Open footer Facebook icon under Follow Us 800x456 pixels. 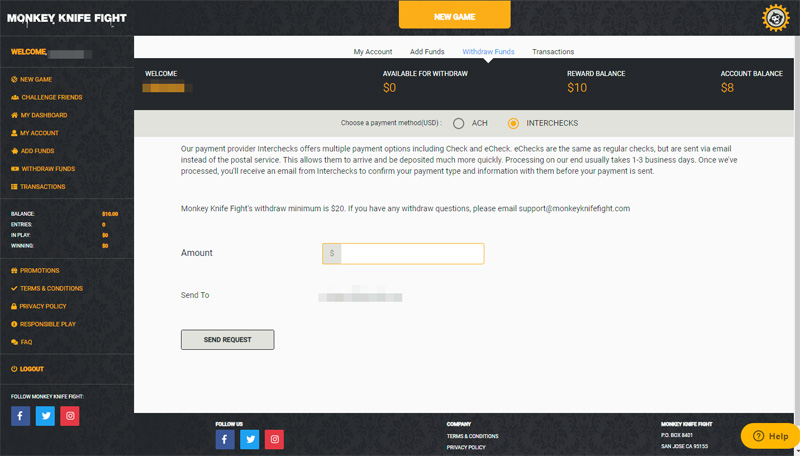pyautogui.click(x=225, y=439)
